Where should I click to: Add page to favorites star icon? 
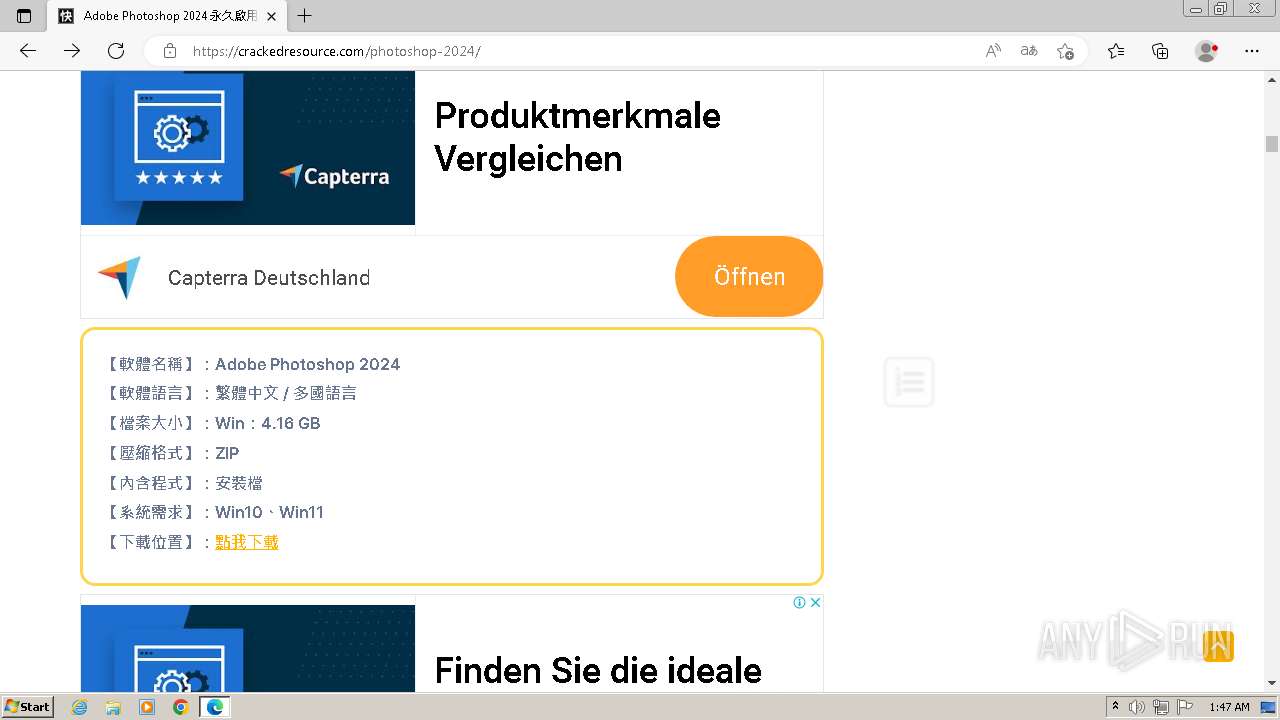tap(1065, 51)
